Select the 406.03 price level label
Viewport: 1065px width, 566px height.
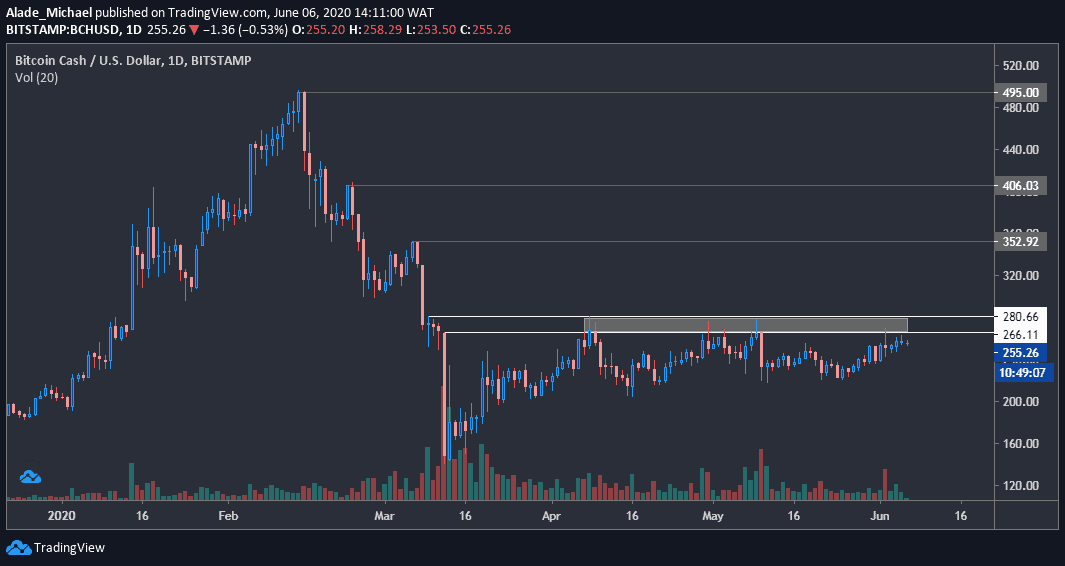[x=1023, y=186]
